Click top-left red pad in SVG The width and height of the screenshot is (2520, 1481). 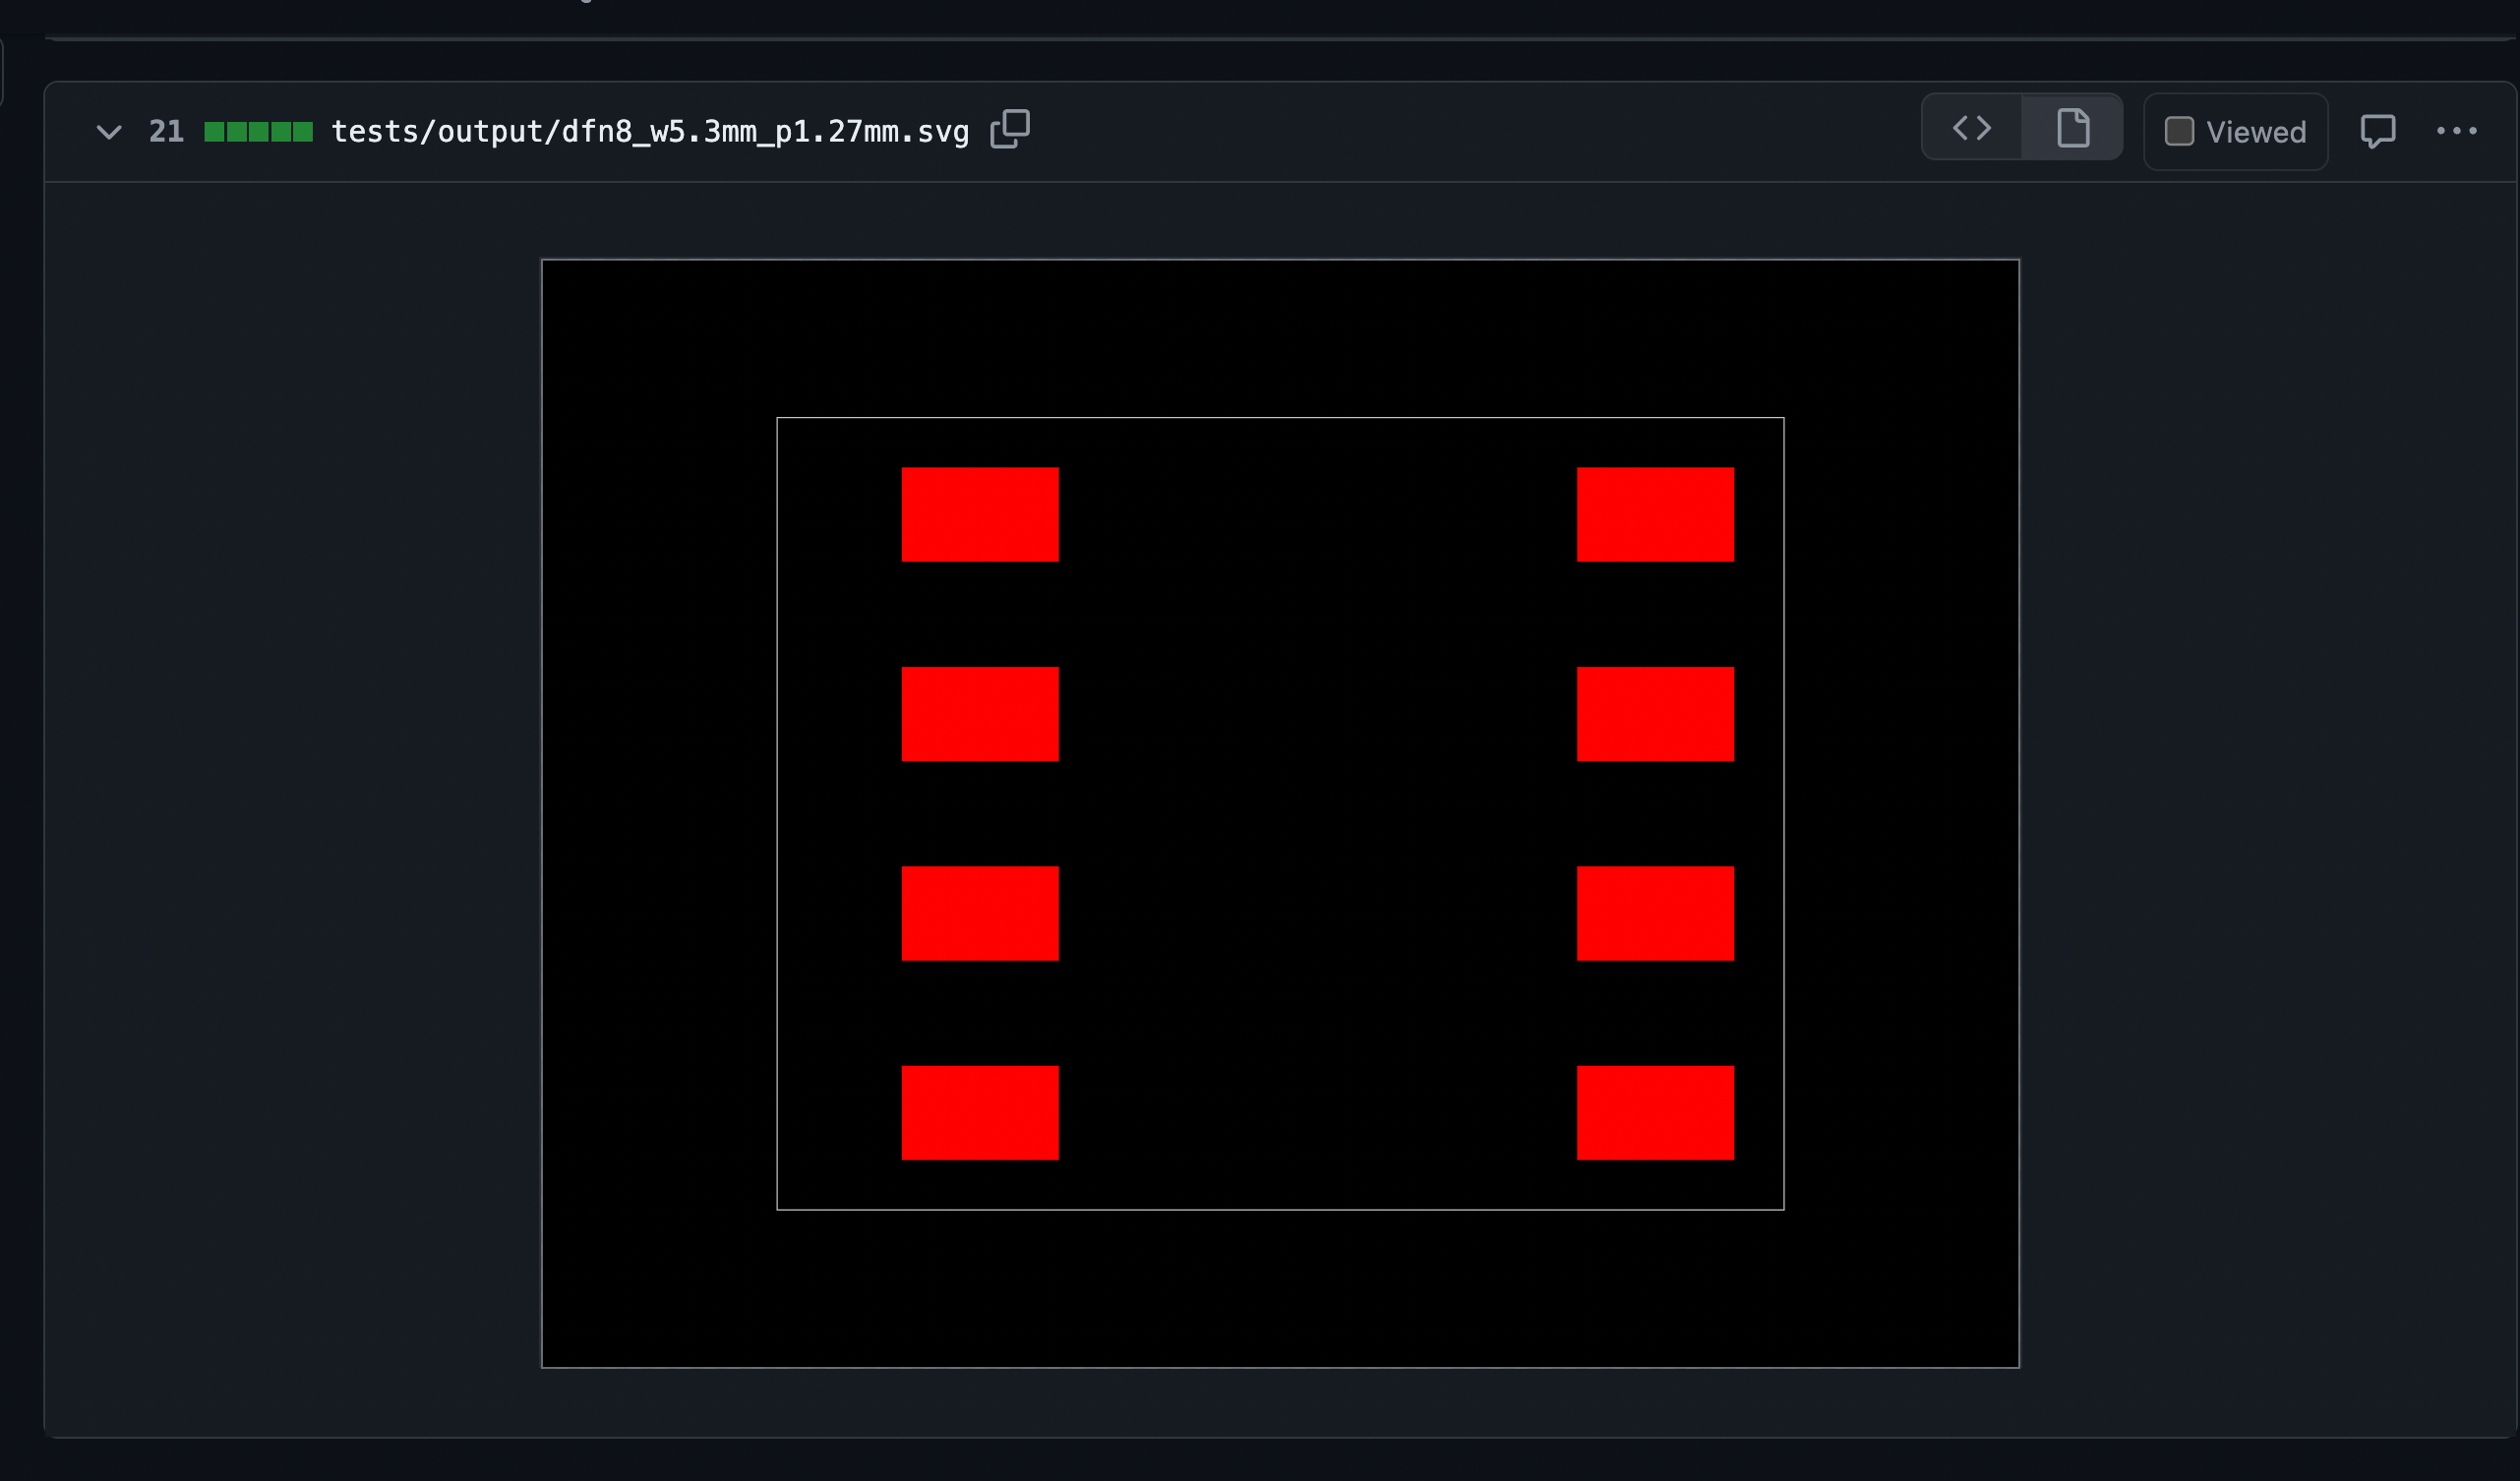(979, 514)
